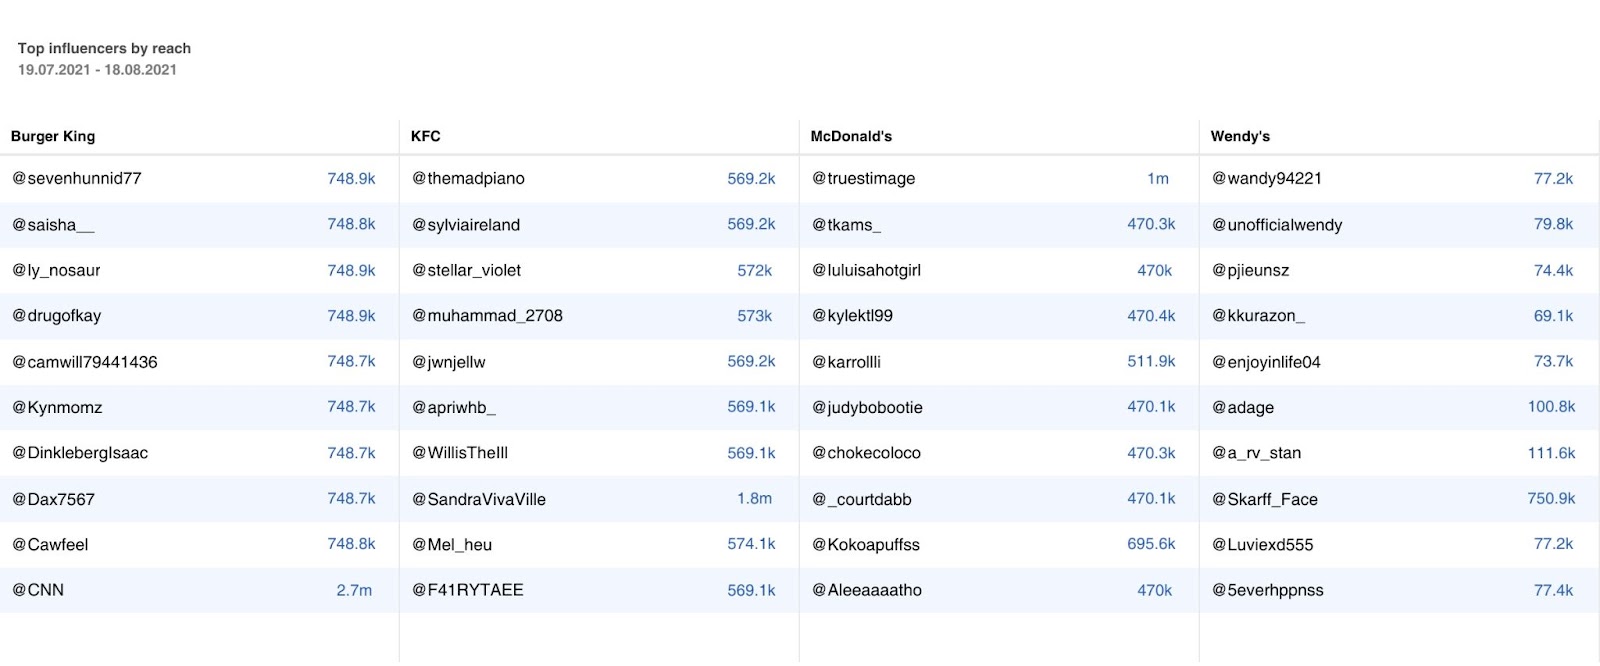
Task: Click @5everhppnss handle
Action: pyautogui.click(x=1268, y=590)
